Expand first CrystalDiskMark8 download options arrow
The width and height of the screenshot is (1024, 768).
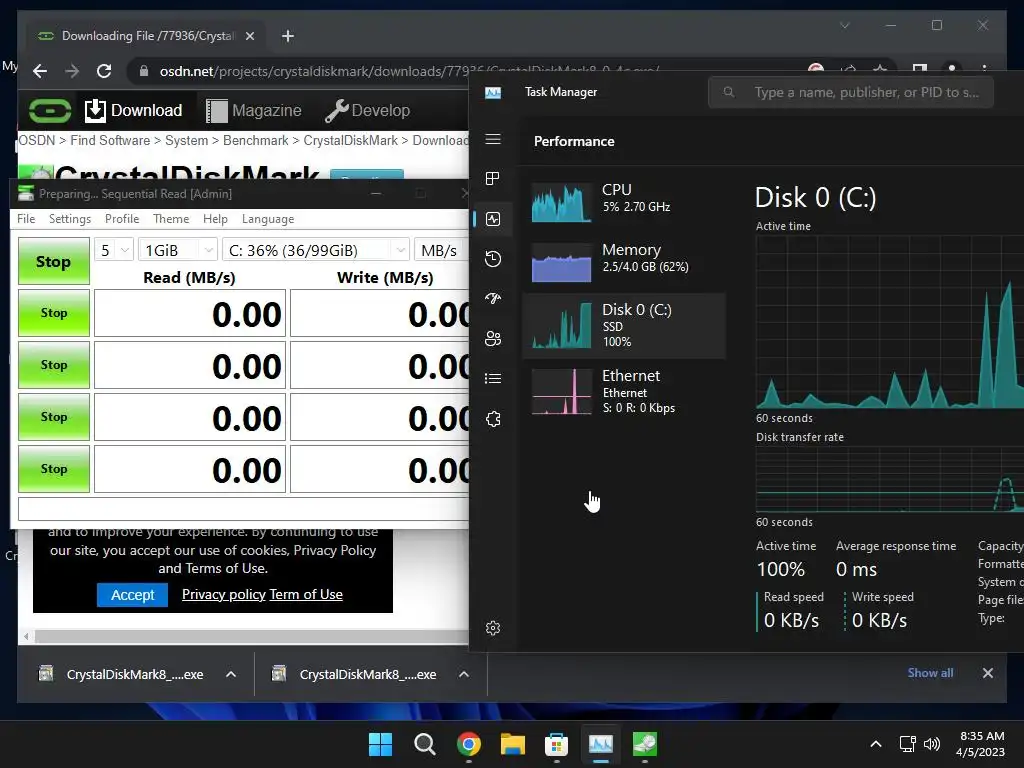231,674
